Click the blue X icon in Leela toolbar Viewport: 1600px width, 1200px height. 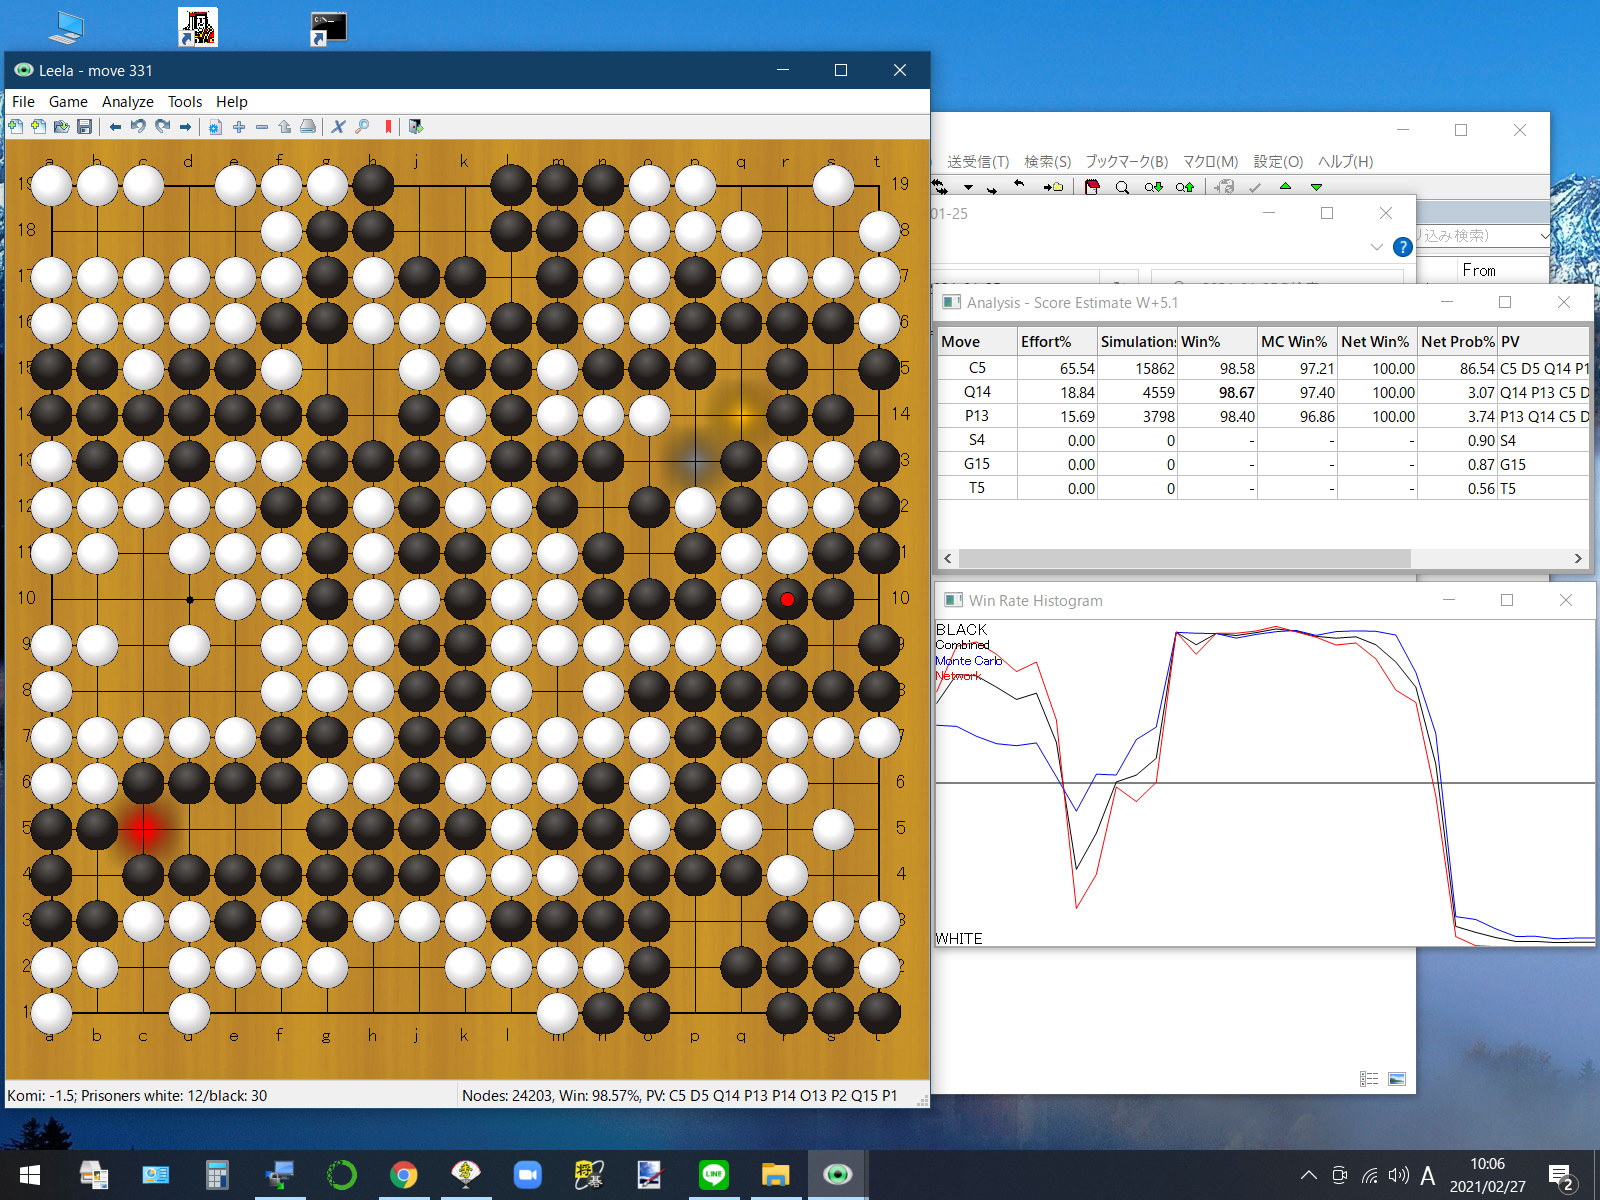(x=338, y=127)
